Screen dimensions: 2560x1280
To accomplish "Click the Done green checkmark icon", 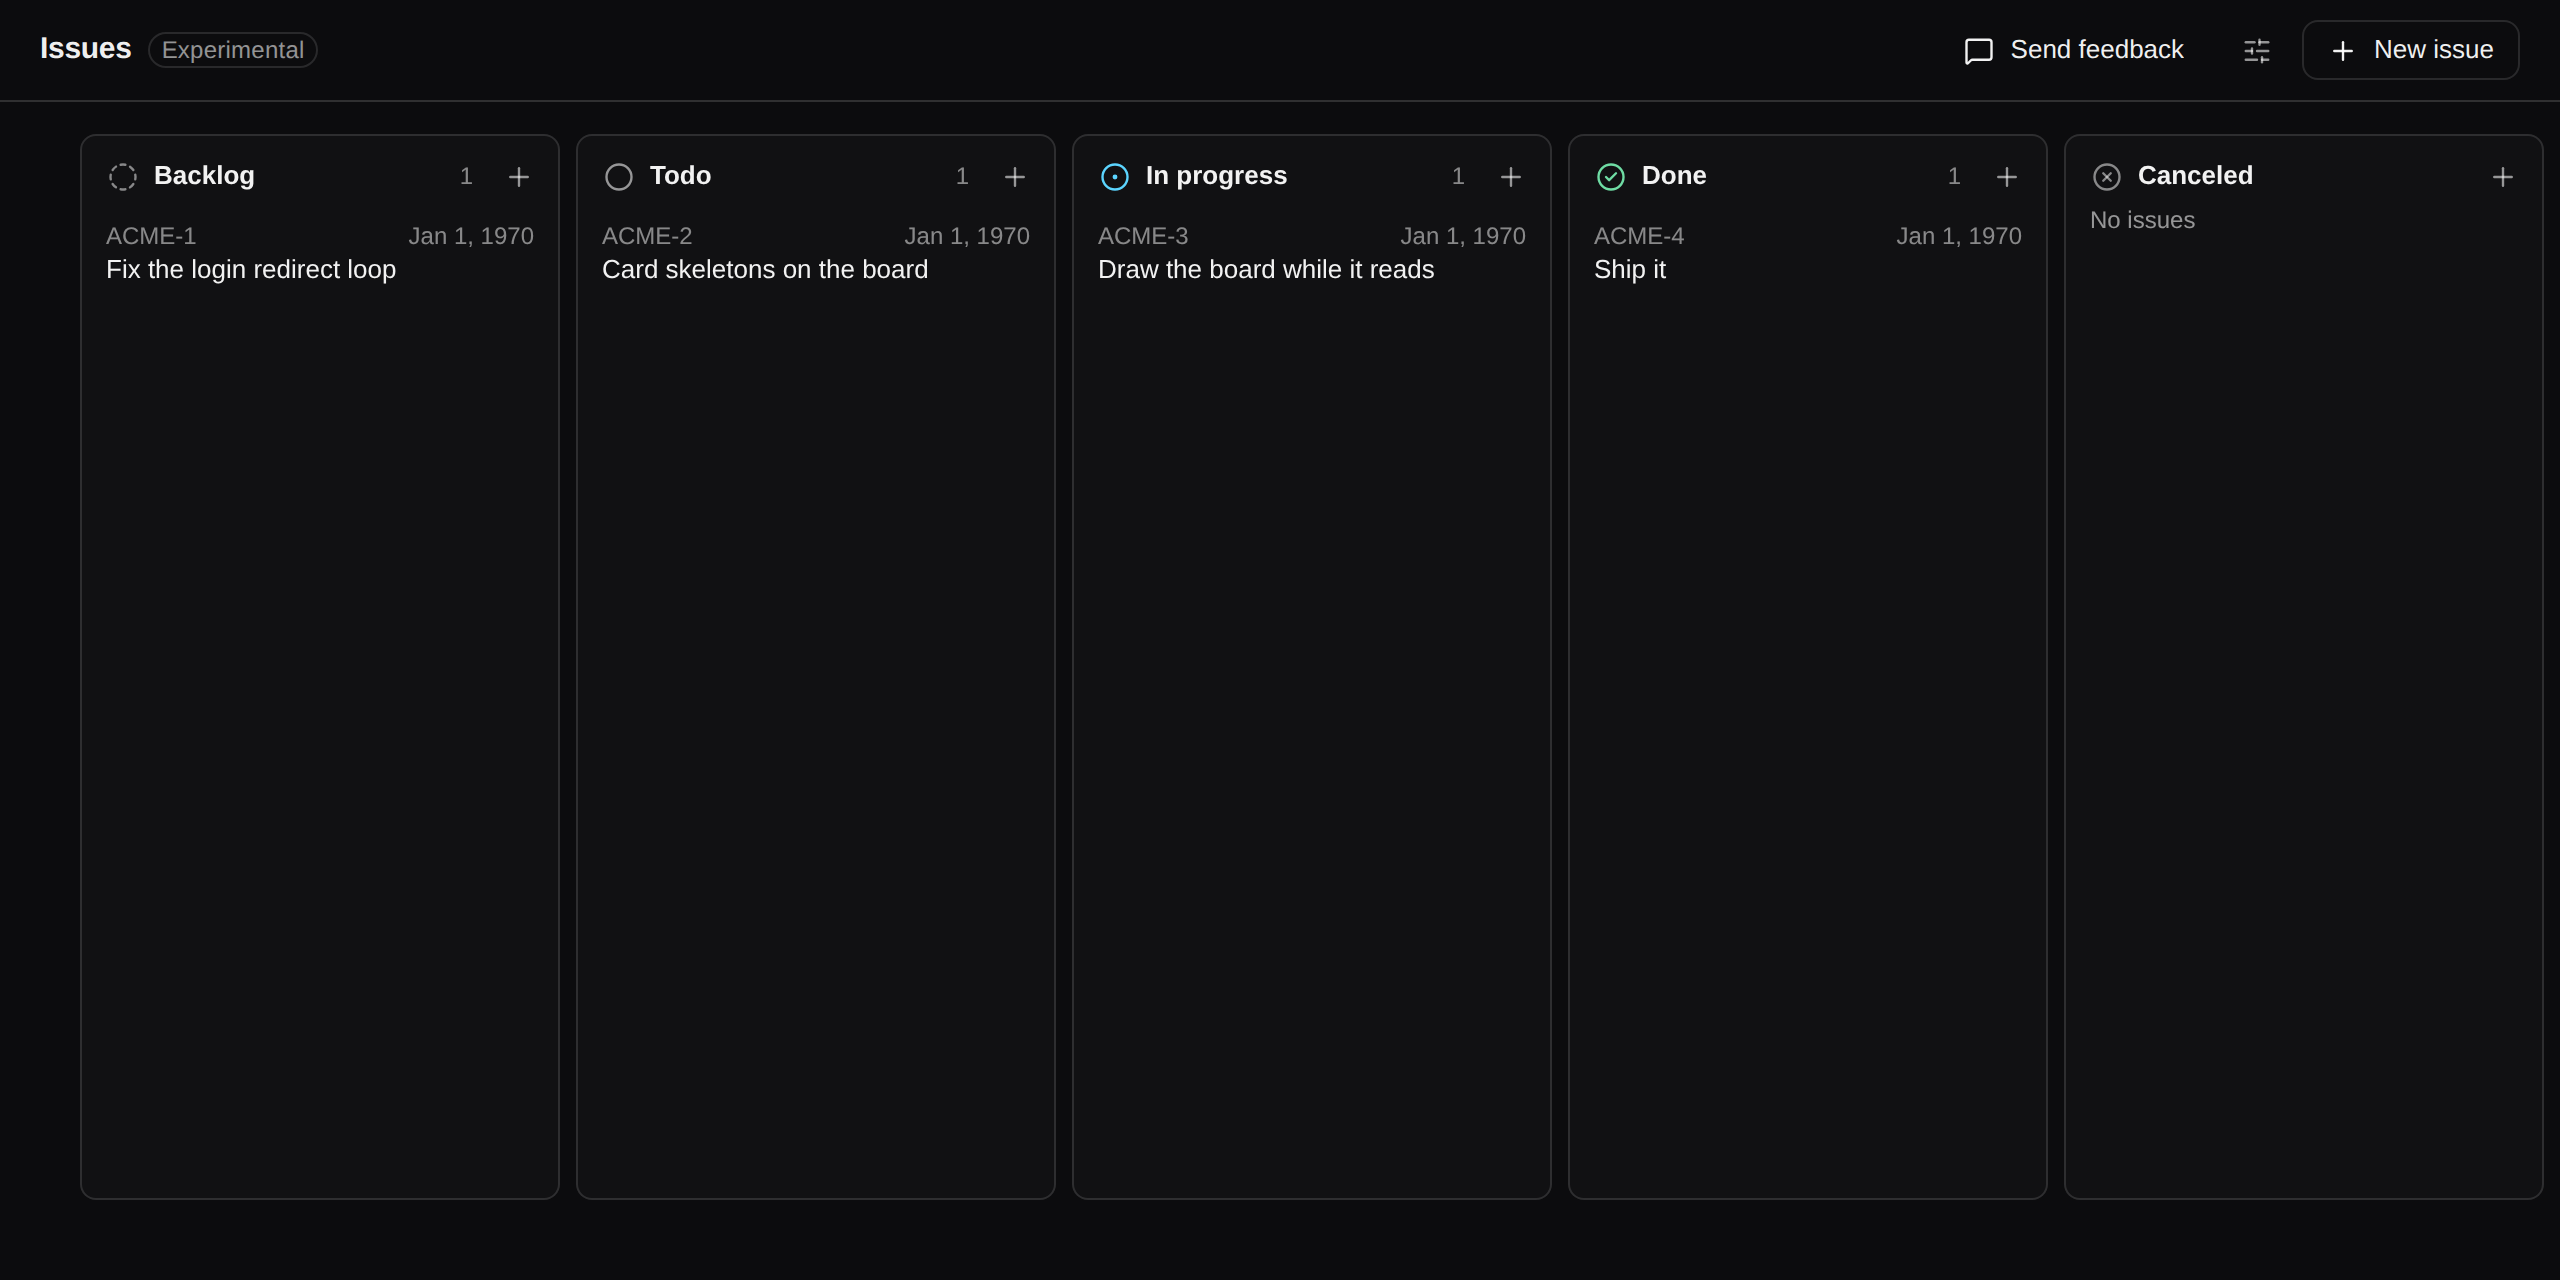I will (1611, 177).
